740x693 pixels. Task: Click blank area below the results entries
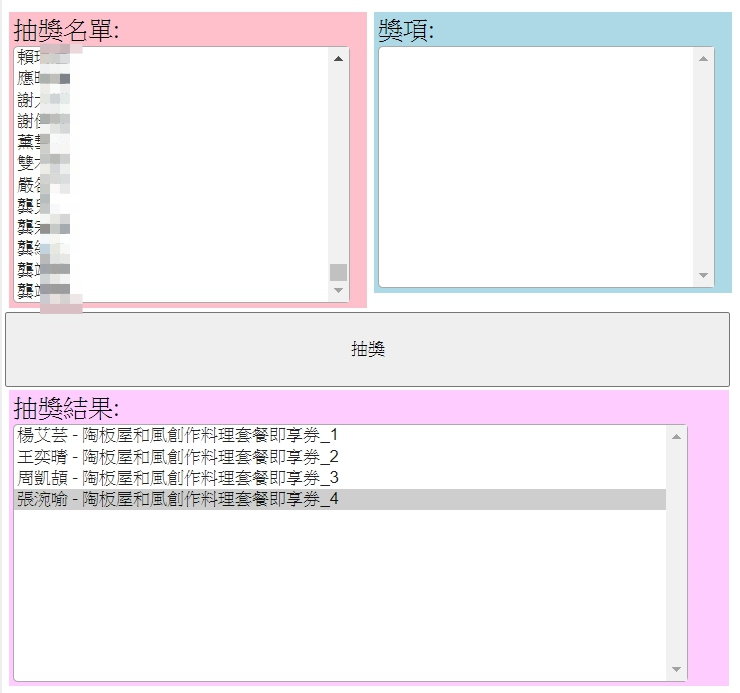(x=340, y=600)
